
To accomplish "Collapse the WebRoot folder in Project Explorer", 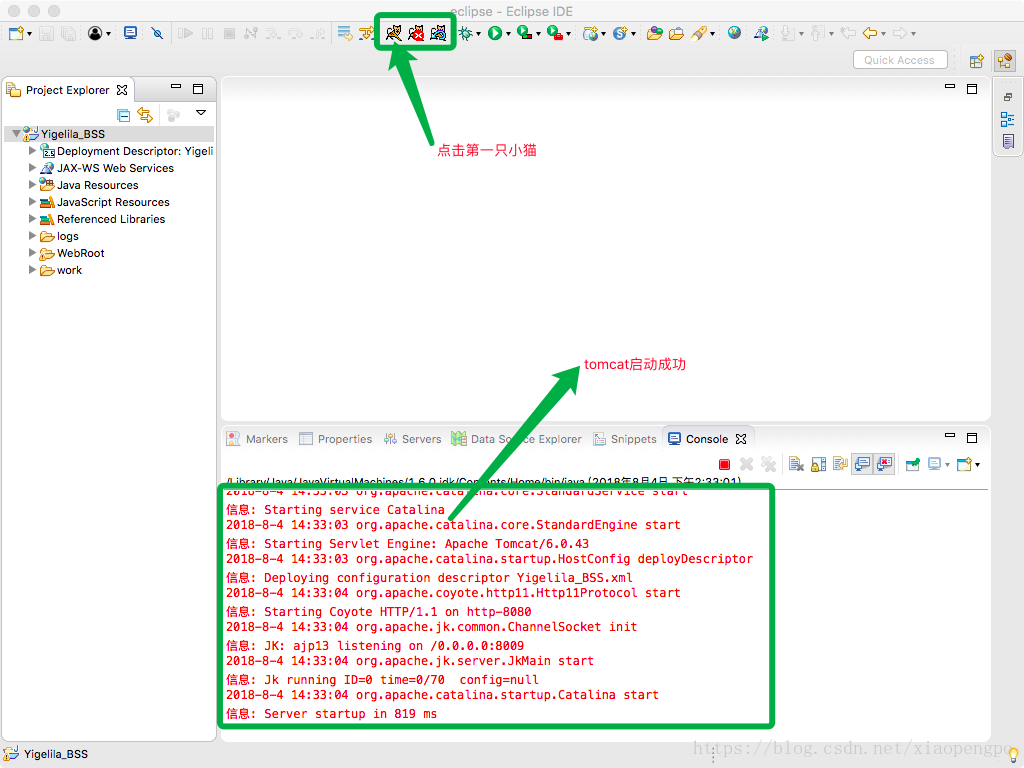I will click(x=33, y=253).
